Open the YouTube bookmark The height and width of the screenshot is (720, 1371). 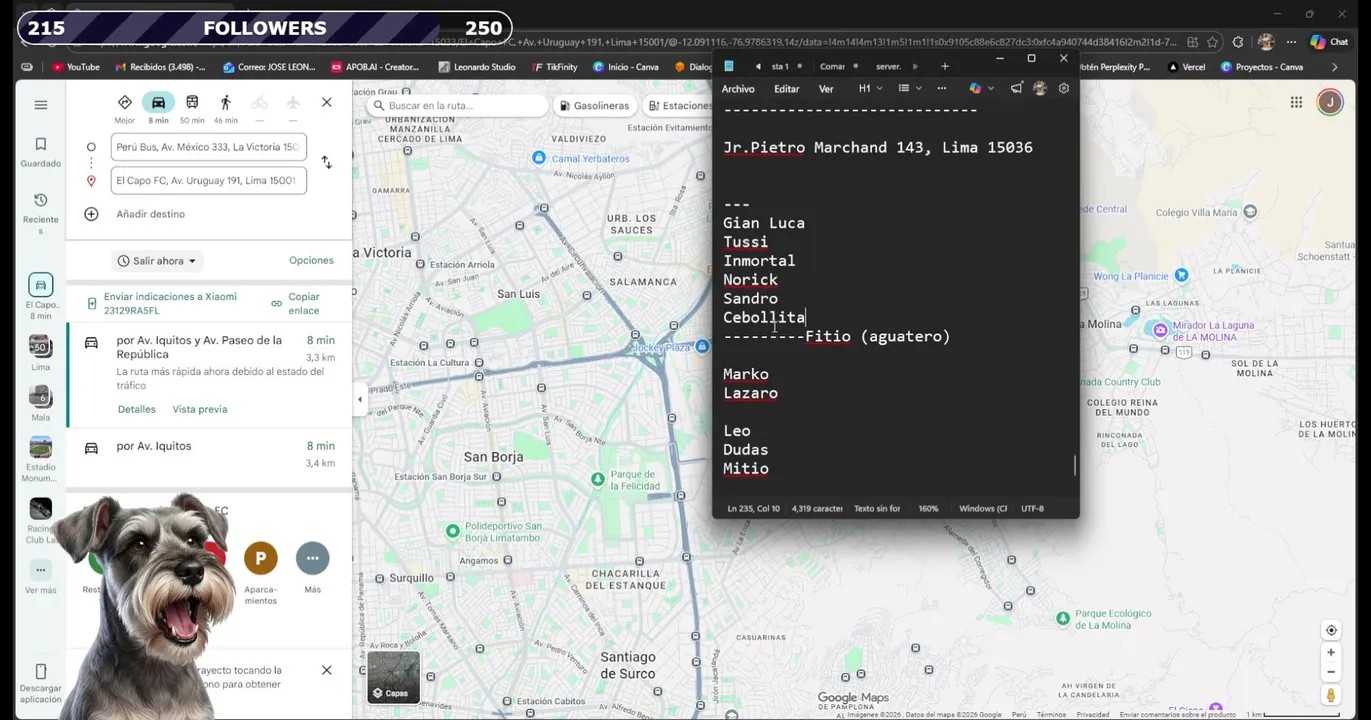click(x=76, y=67)
